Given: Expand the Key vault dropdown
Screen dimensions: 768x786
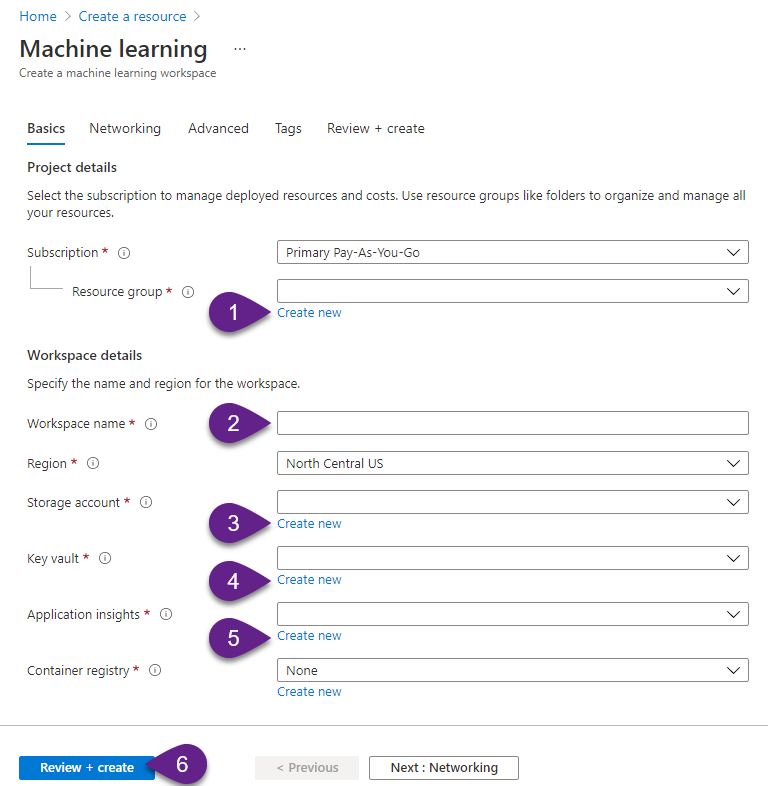Looking at the screenshot, I should pyautogui.click(x=512, y=558).
